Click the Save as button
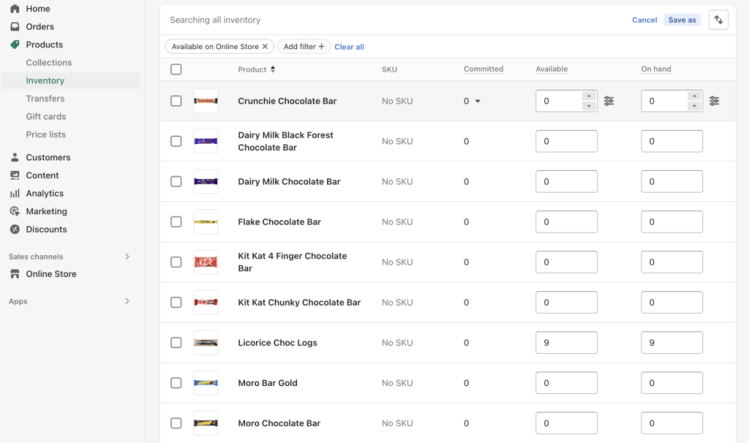Viewport: 749px width, 443px height. [x=682, y=20]
